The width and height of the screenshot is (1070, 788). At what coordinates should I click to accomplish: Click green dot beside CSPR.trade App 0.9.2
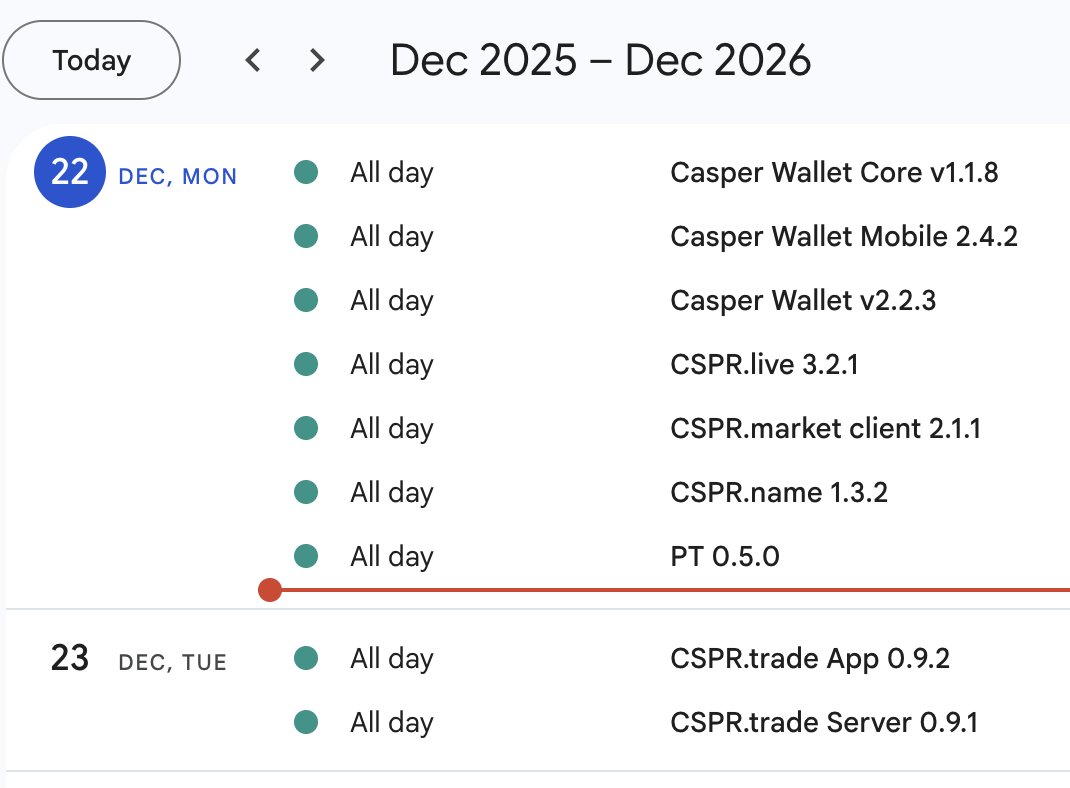[306, 658]
